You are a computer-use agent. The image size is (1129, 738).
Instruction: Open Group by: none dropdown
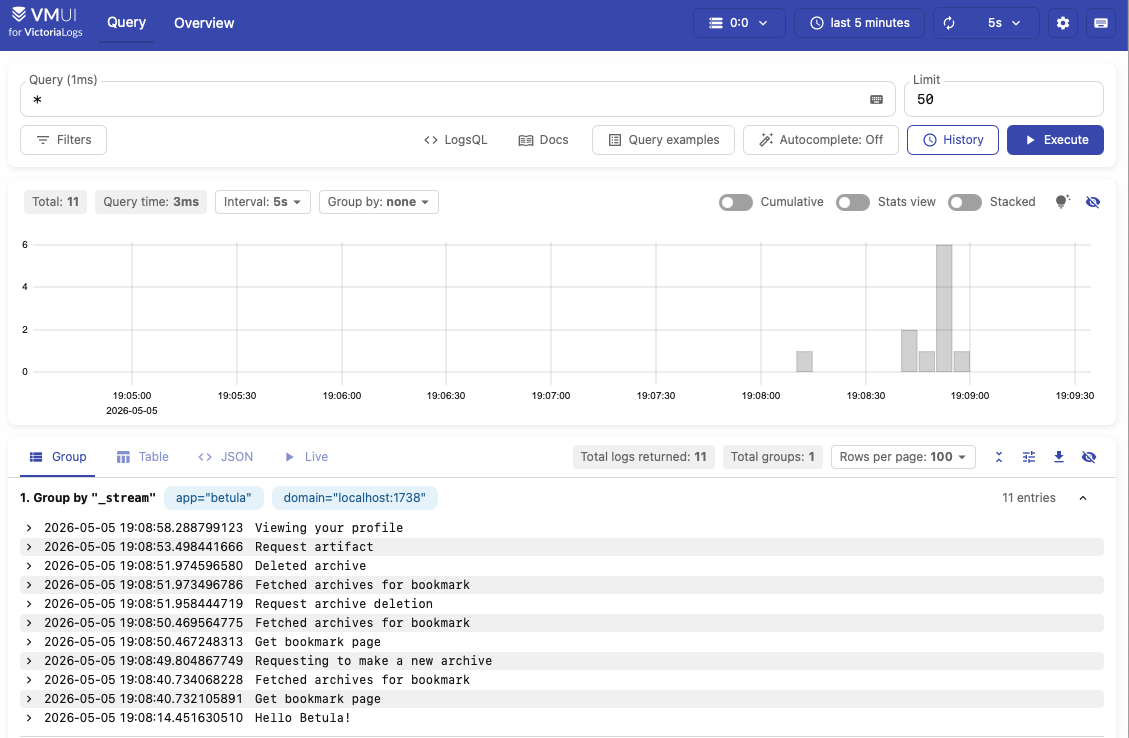point(379,202)
